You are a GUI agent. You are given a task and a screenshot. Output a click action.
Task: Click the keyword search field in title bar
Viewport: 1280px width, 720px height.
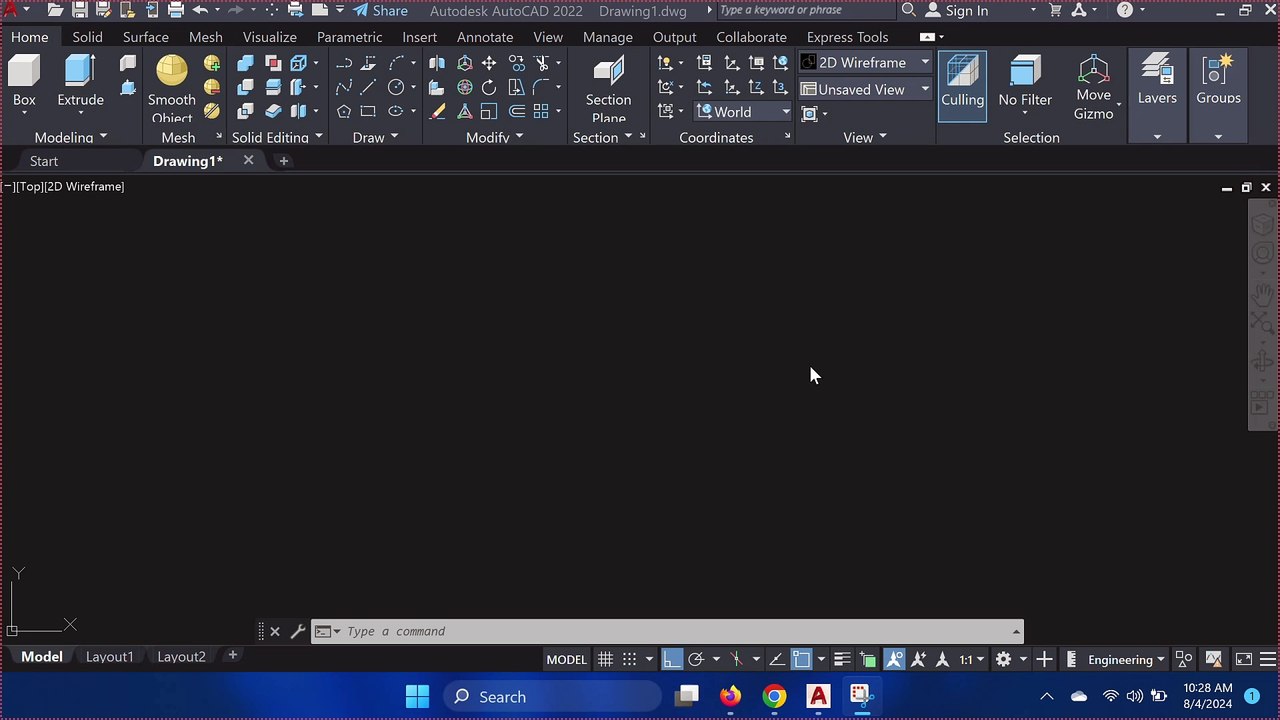point(806,10)
